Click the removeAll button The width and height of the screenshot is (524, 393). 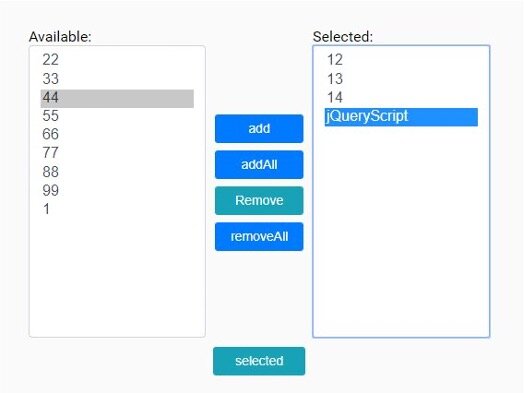pyautogui.click(x=259, y=237)
